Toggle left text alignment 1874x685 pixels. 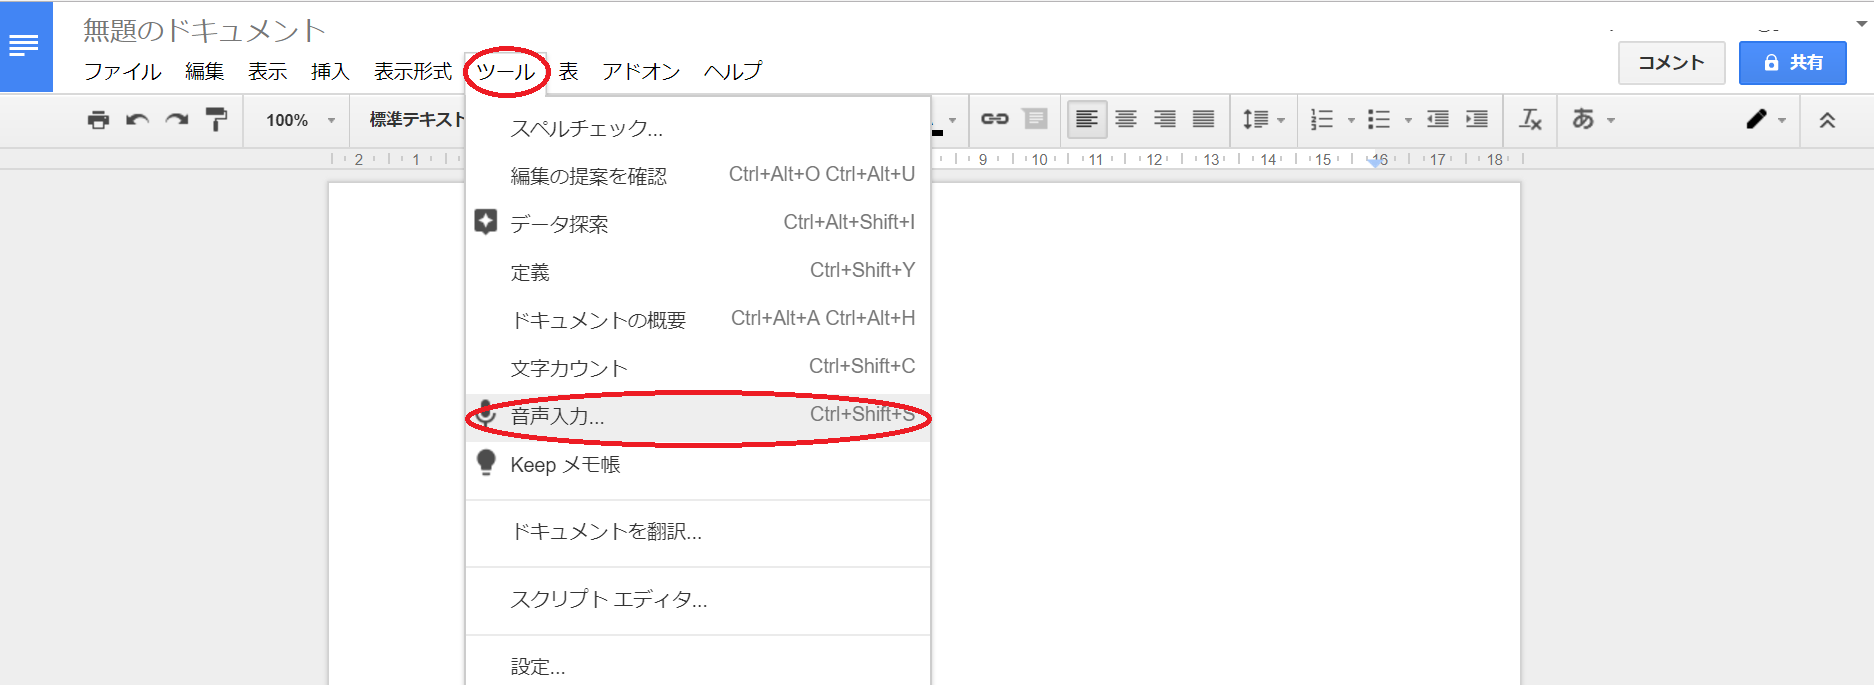point(1086,120)
